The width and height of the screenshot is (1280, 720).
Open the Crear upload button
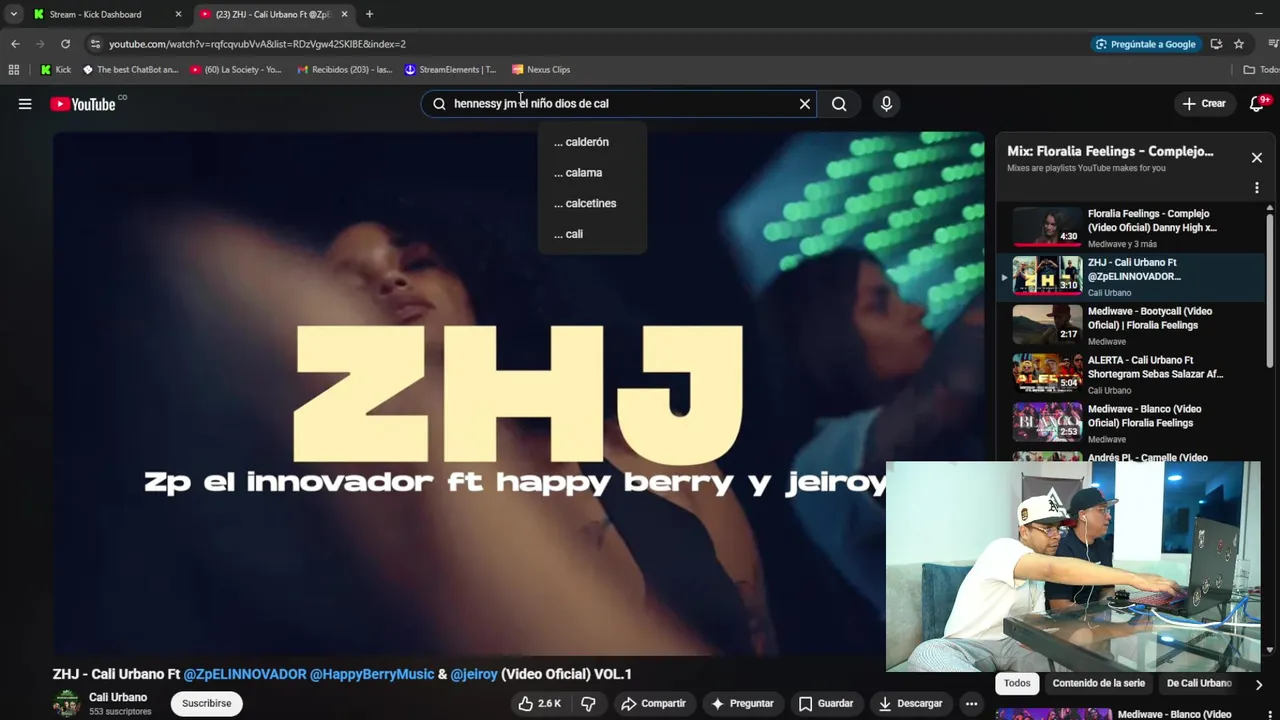click(1204, 104)
